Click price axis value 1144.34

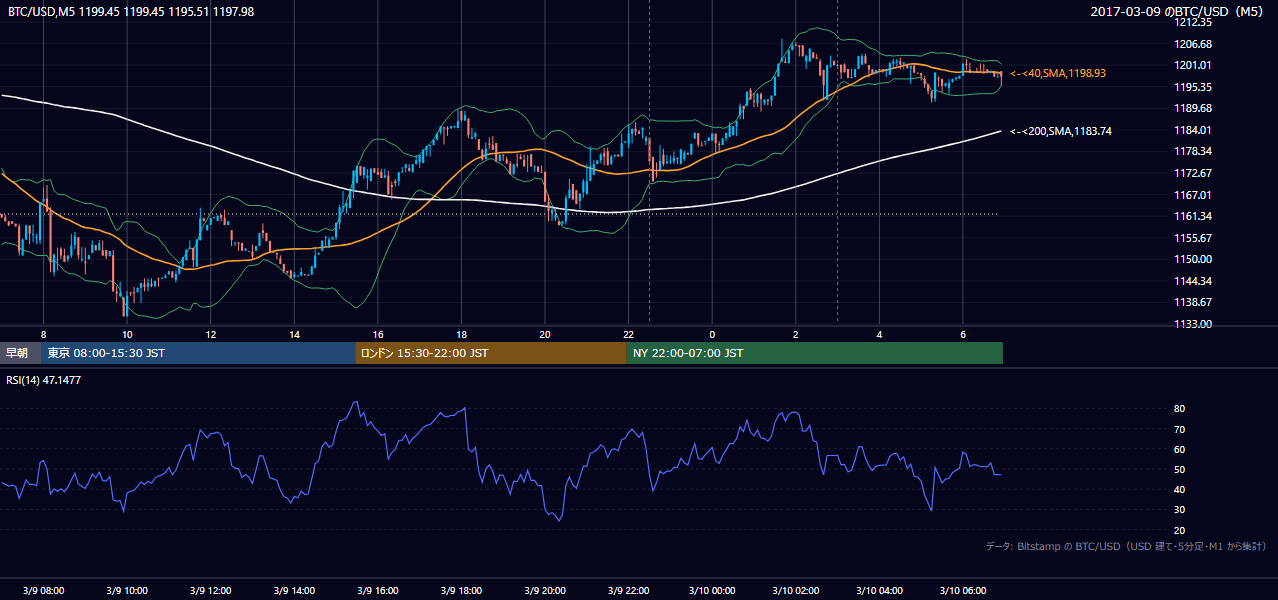pyautogui.click(x=1194, y=281)
